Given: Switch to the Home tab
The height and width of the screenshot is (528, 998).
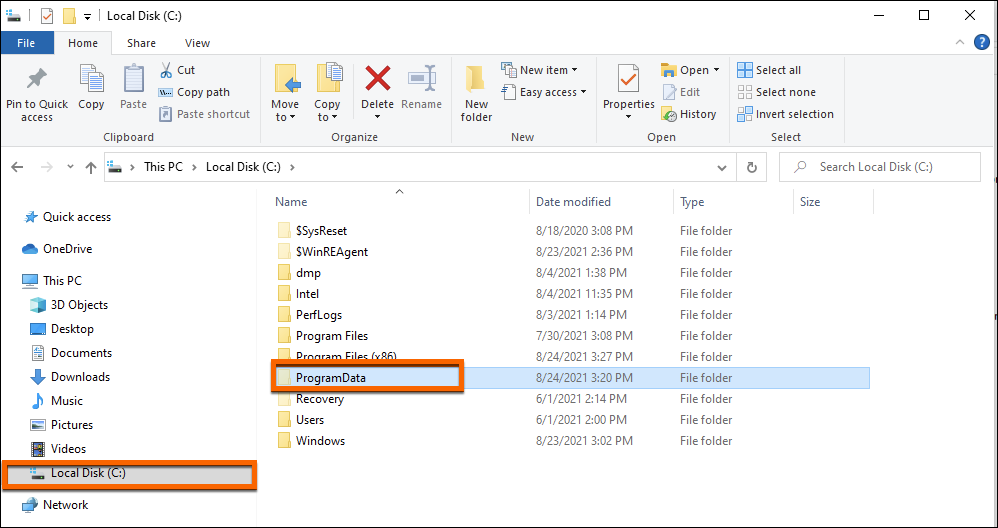Looking at the screenshot, I should tap(83, 43).
